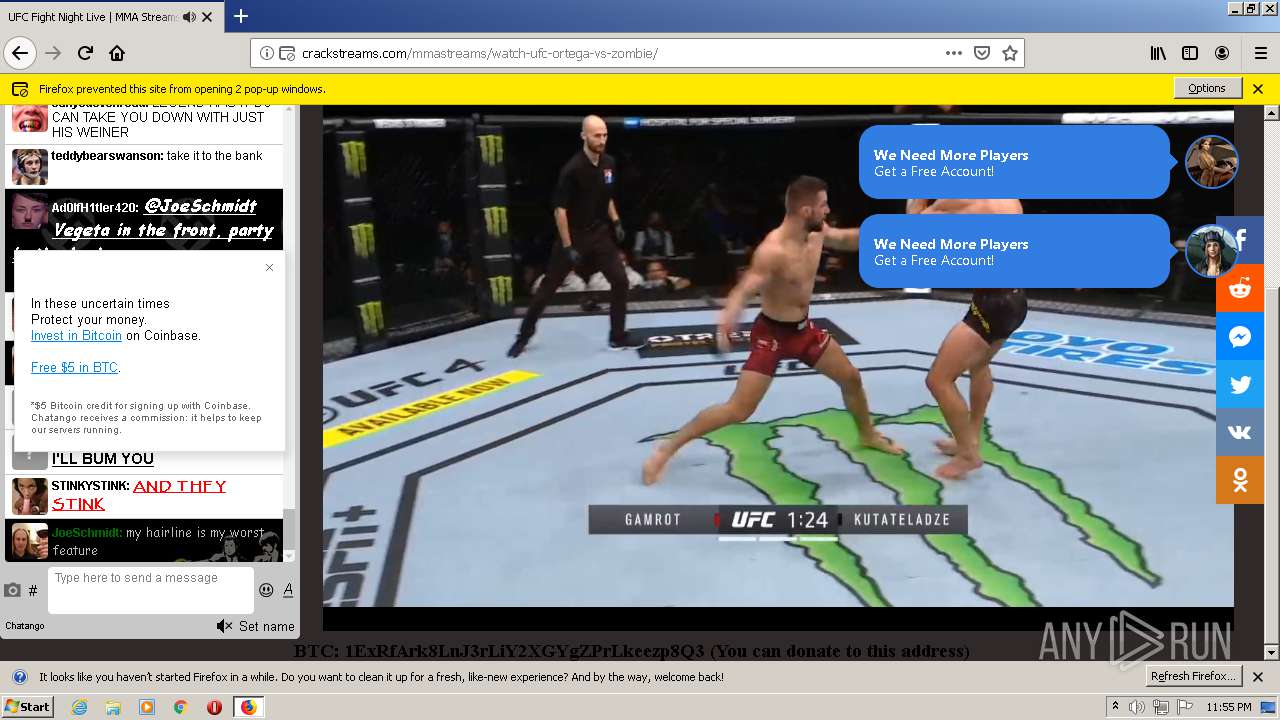1280x720 pixels.
Task: Open the Firefox hamburger menu
Action: [1260, 53]
